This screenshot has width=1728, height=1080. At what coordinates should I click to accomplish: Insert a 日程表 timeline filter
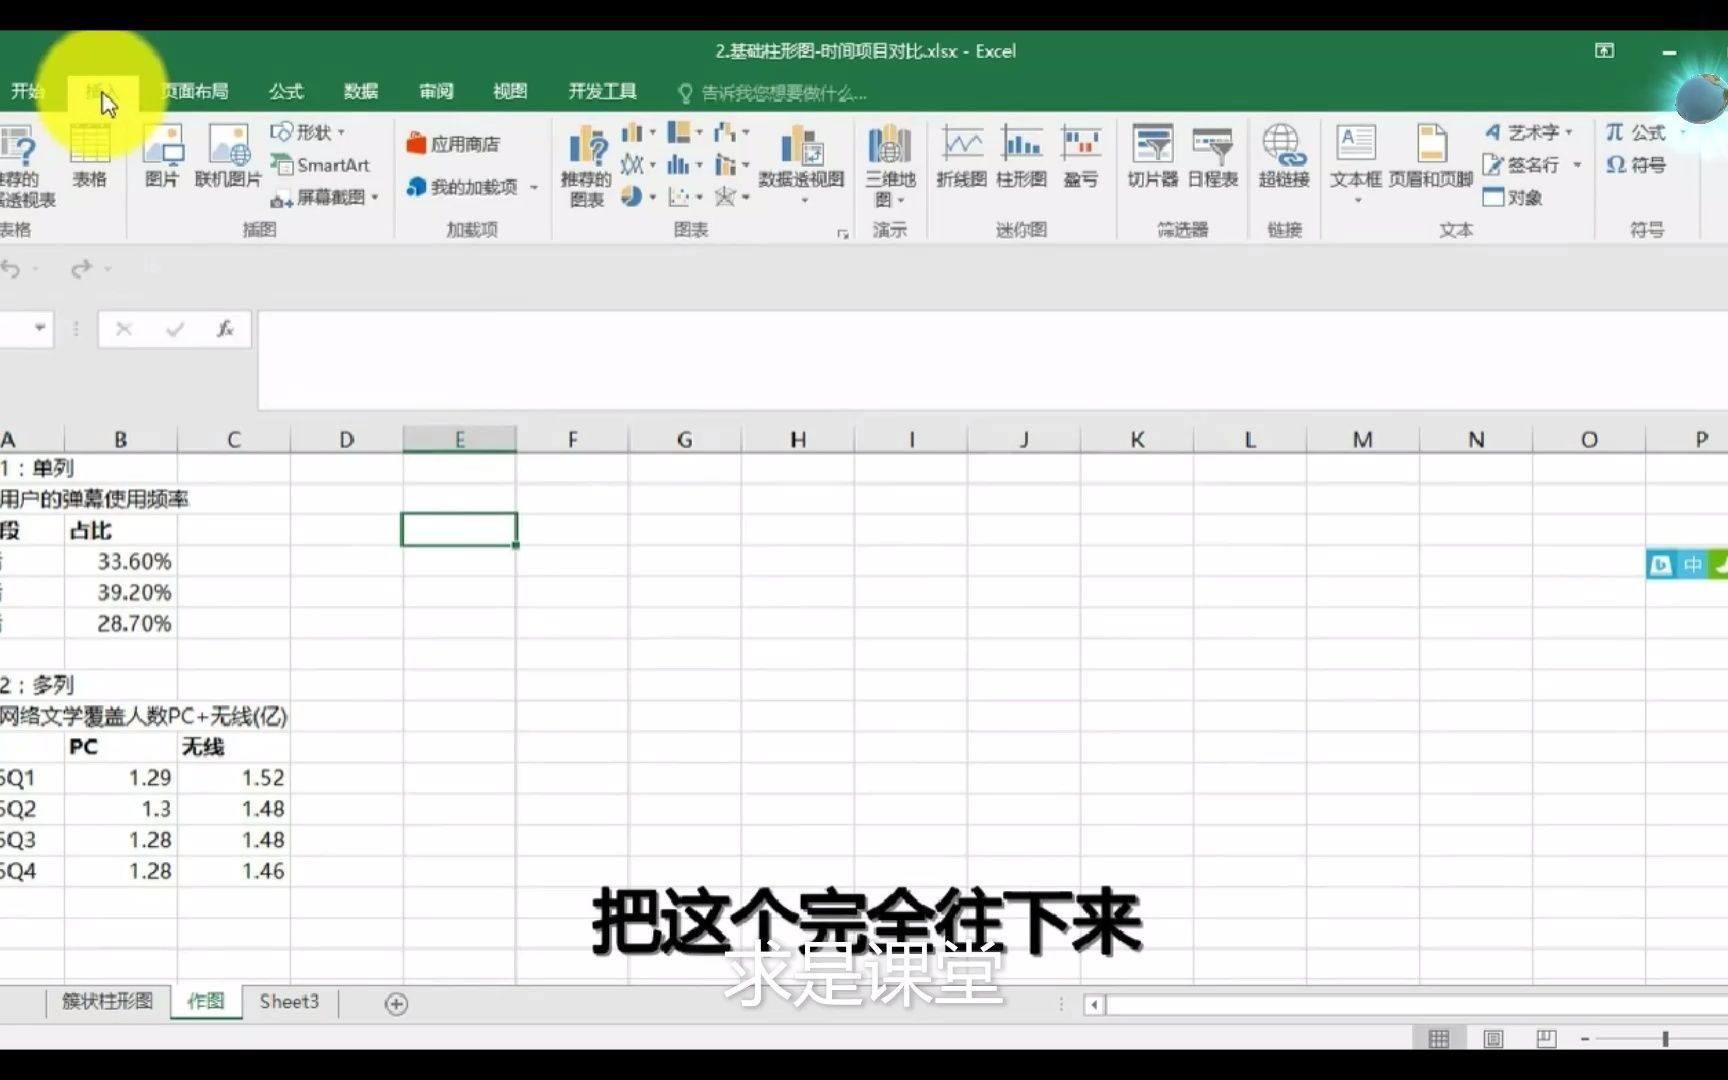tap(1213, 156)
